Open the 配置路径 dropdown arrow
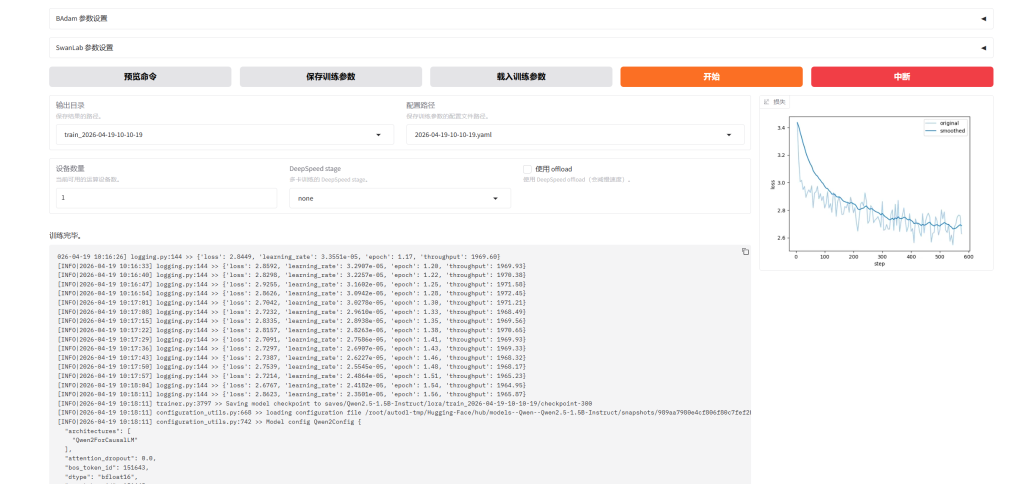 coord(729,135)
